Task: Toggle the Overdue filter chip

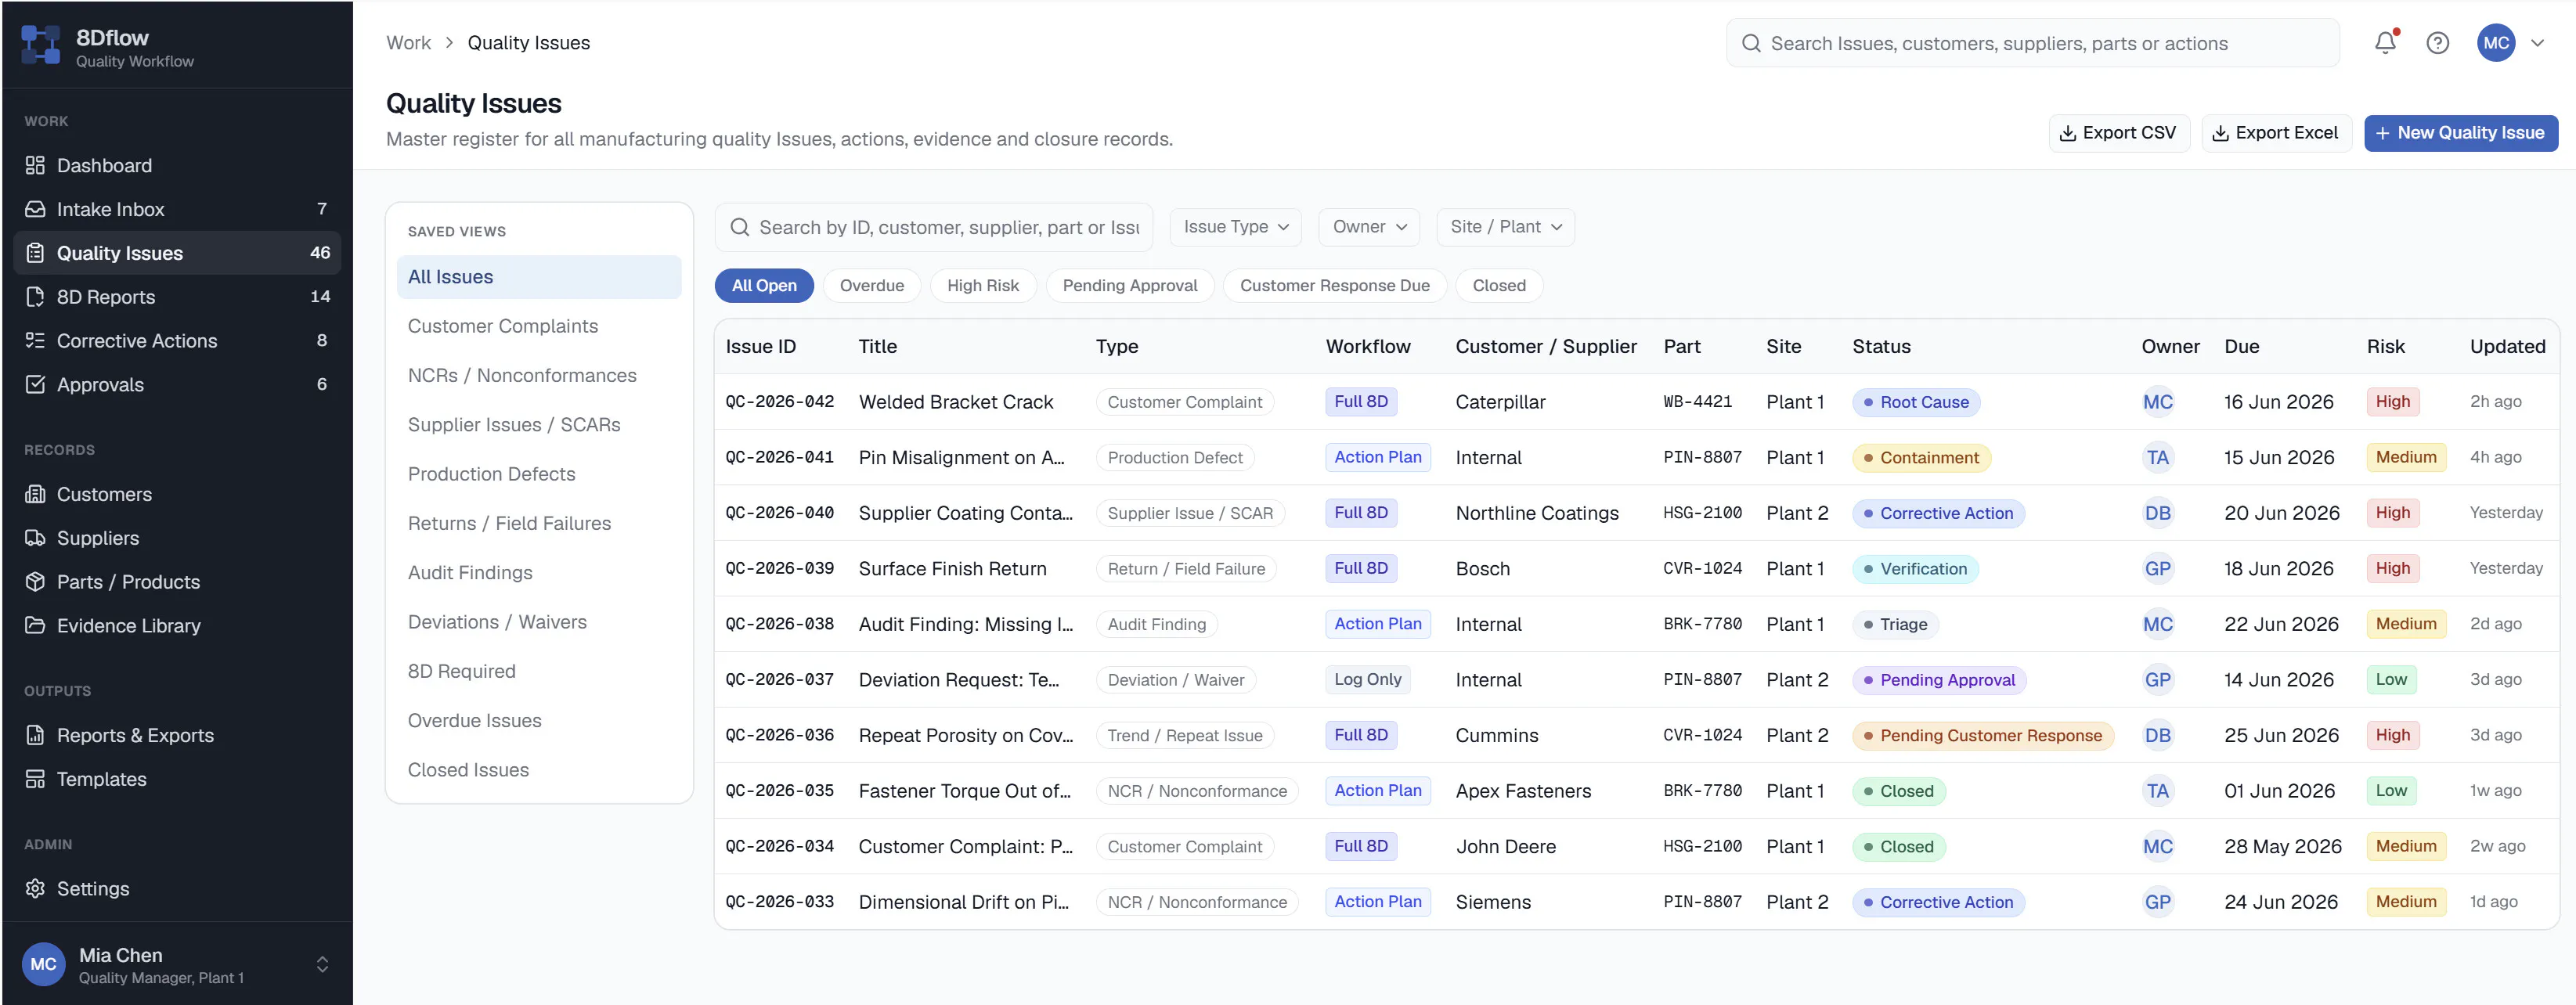Action: [x=871, y=286]
